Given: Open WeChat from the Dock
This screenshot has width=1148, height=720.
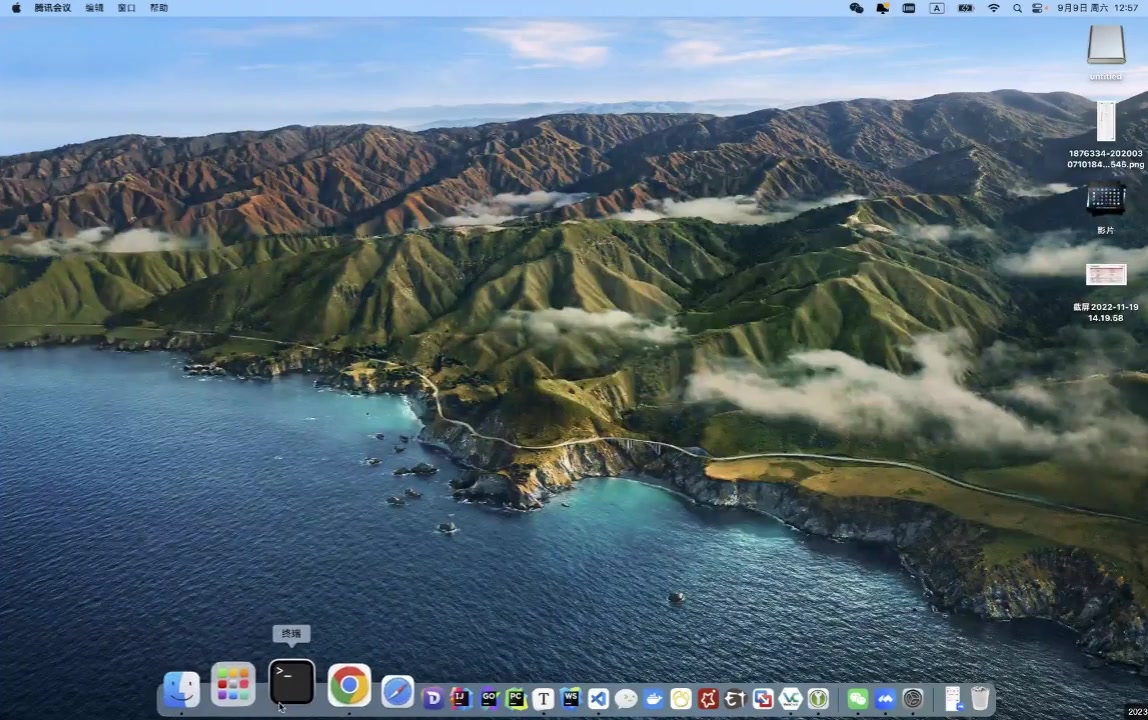Looking at the screenshot, I should click(x=857, y=698).
